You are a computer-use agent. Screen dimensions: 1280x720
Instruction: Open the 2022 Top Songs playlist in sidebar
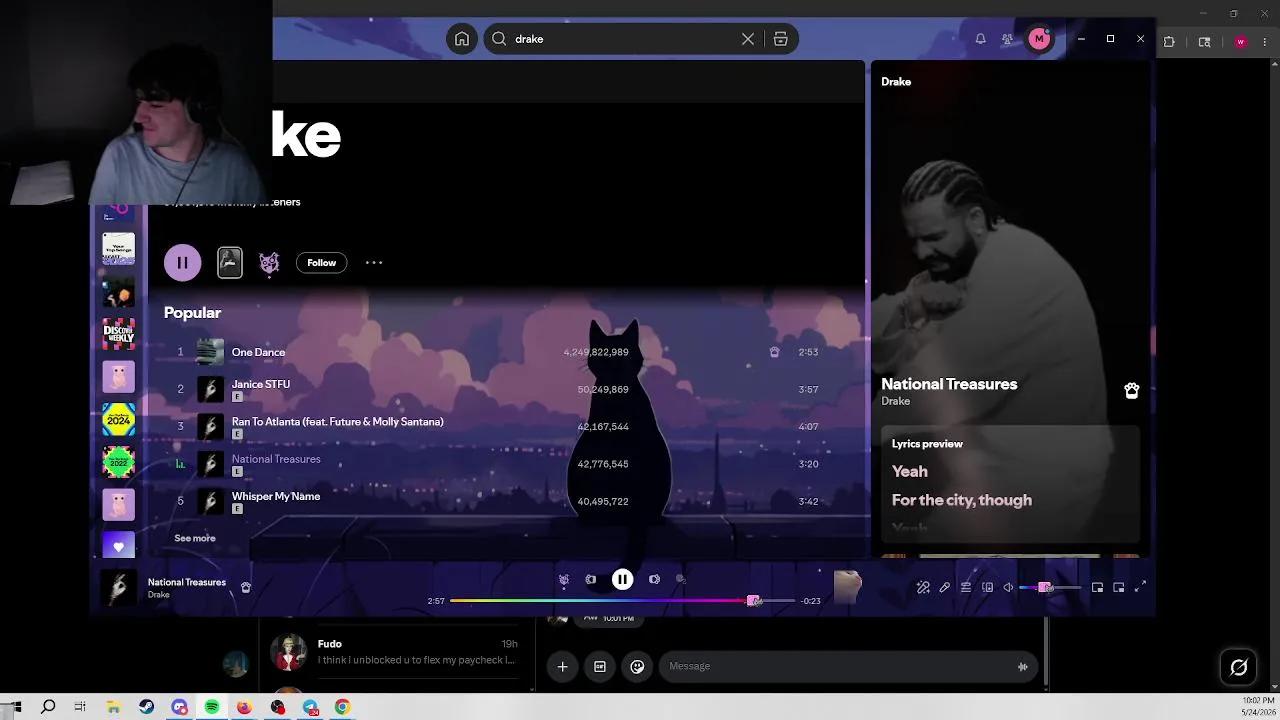(x=118, y=462)
